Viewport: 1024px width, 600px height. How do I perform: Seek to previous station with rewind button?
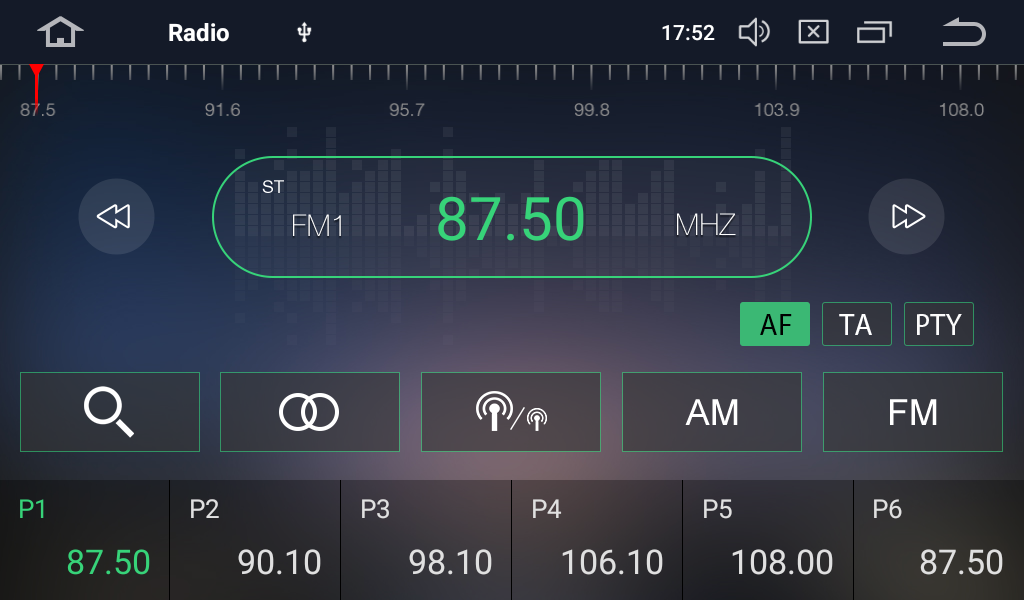tap(116, 216)
